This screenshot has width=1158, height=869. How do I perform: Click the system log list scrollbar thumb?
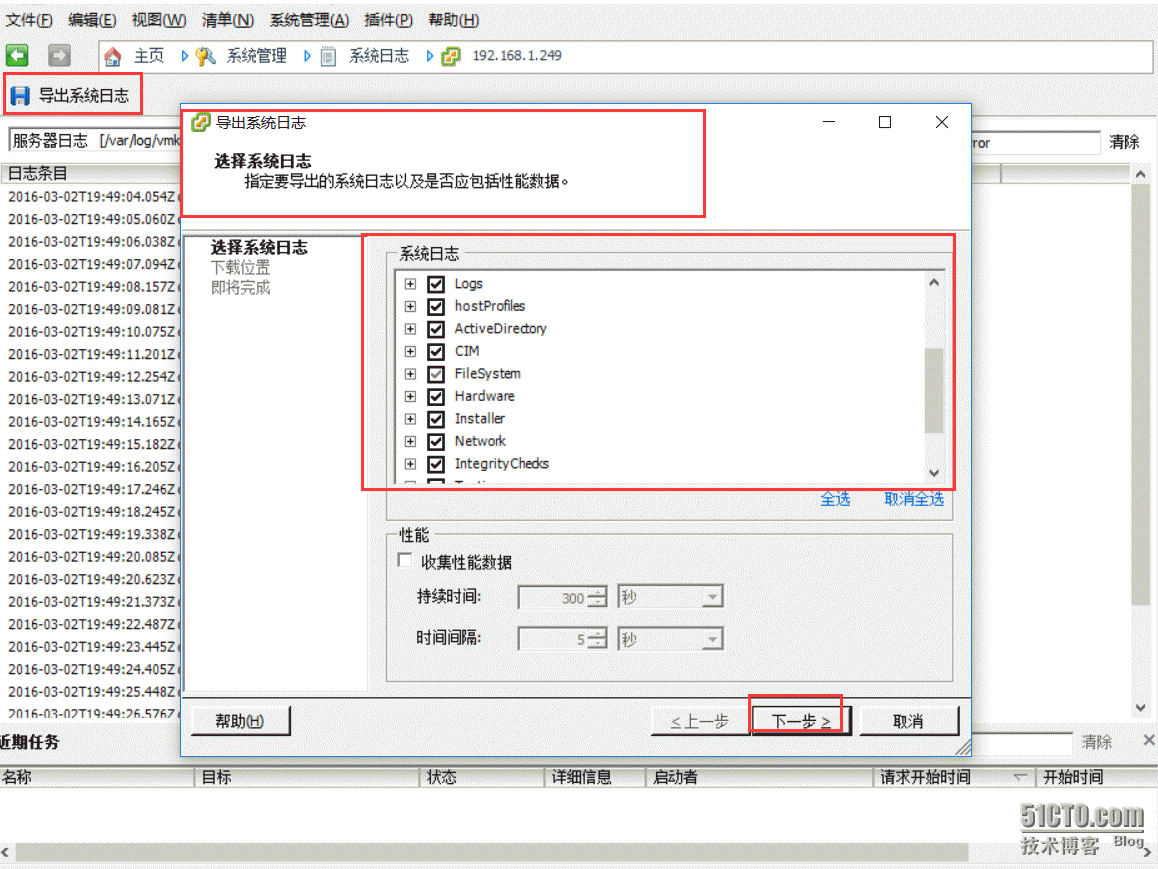(x=934, y=391)
